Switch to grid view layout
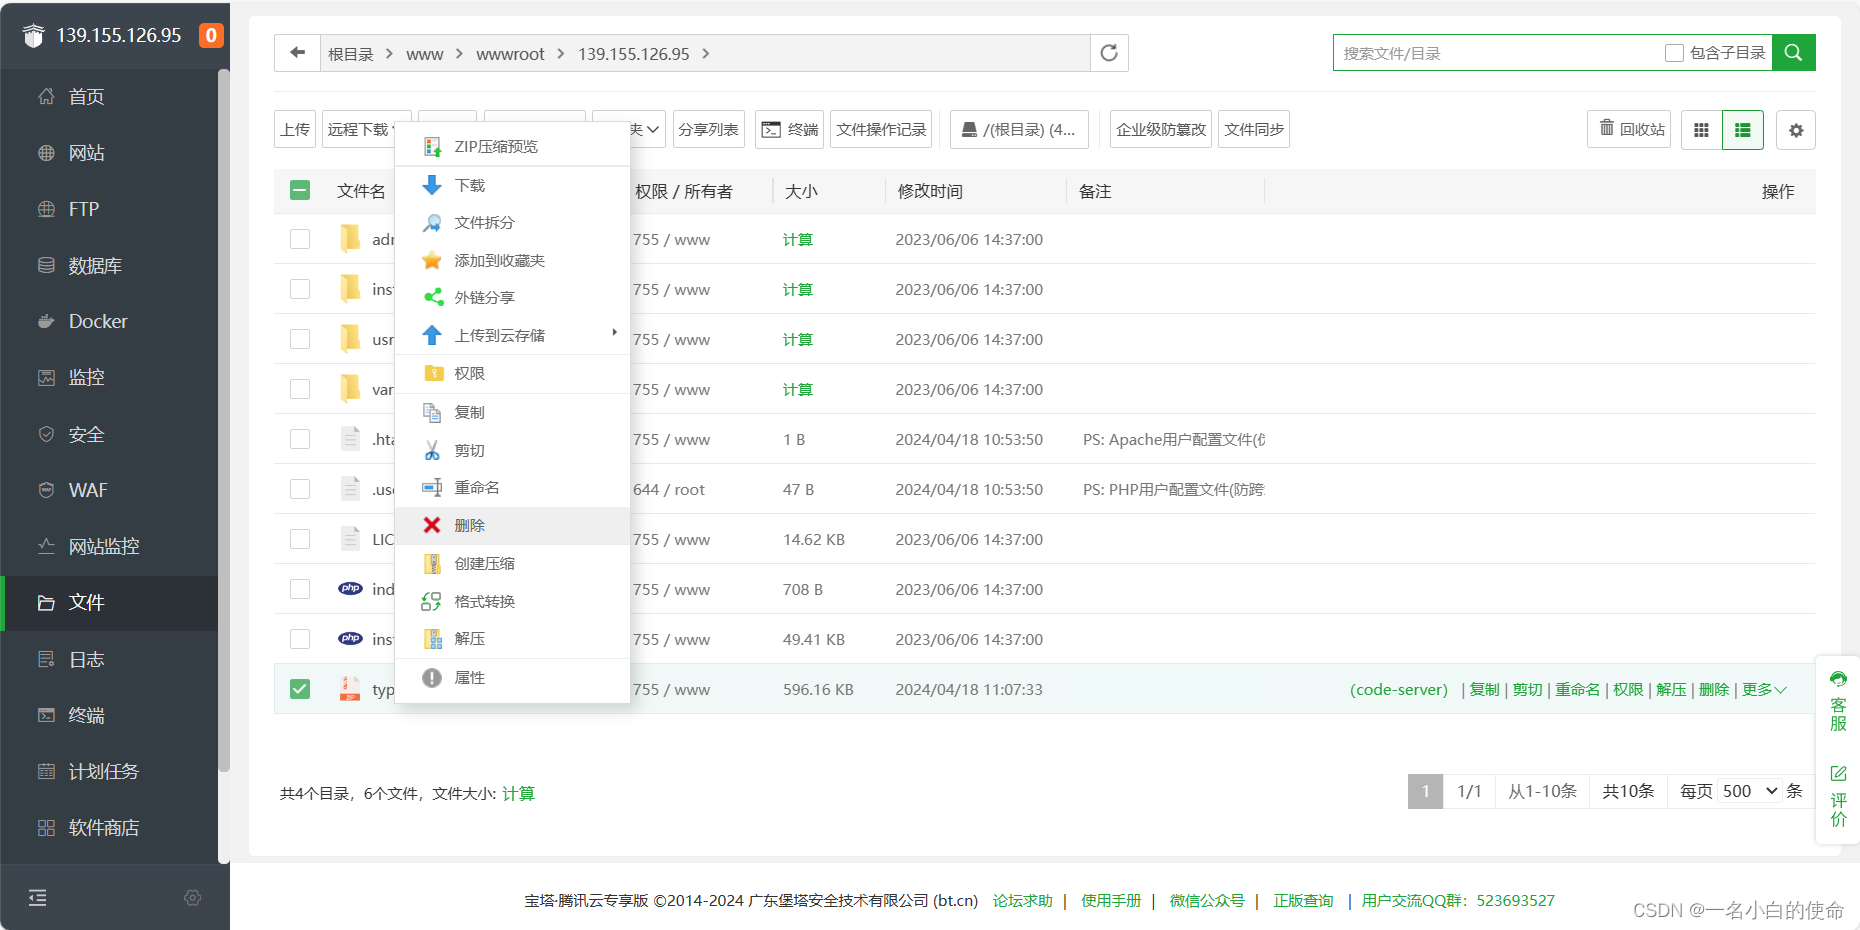1860x930 pixels. (x=1701, y=130)
